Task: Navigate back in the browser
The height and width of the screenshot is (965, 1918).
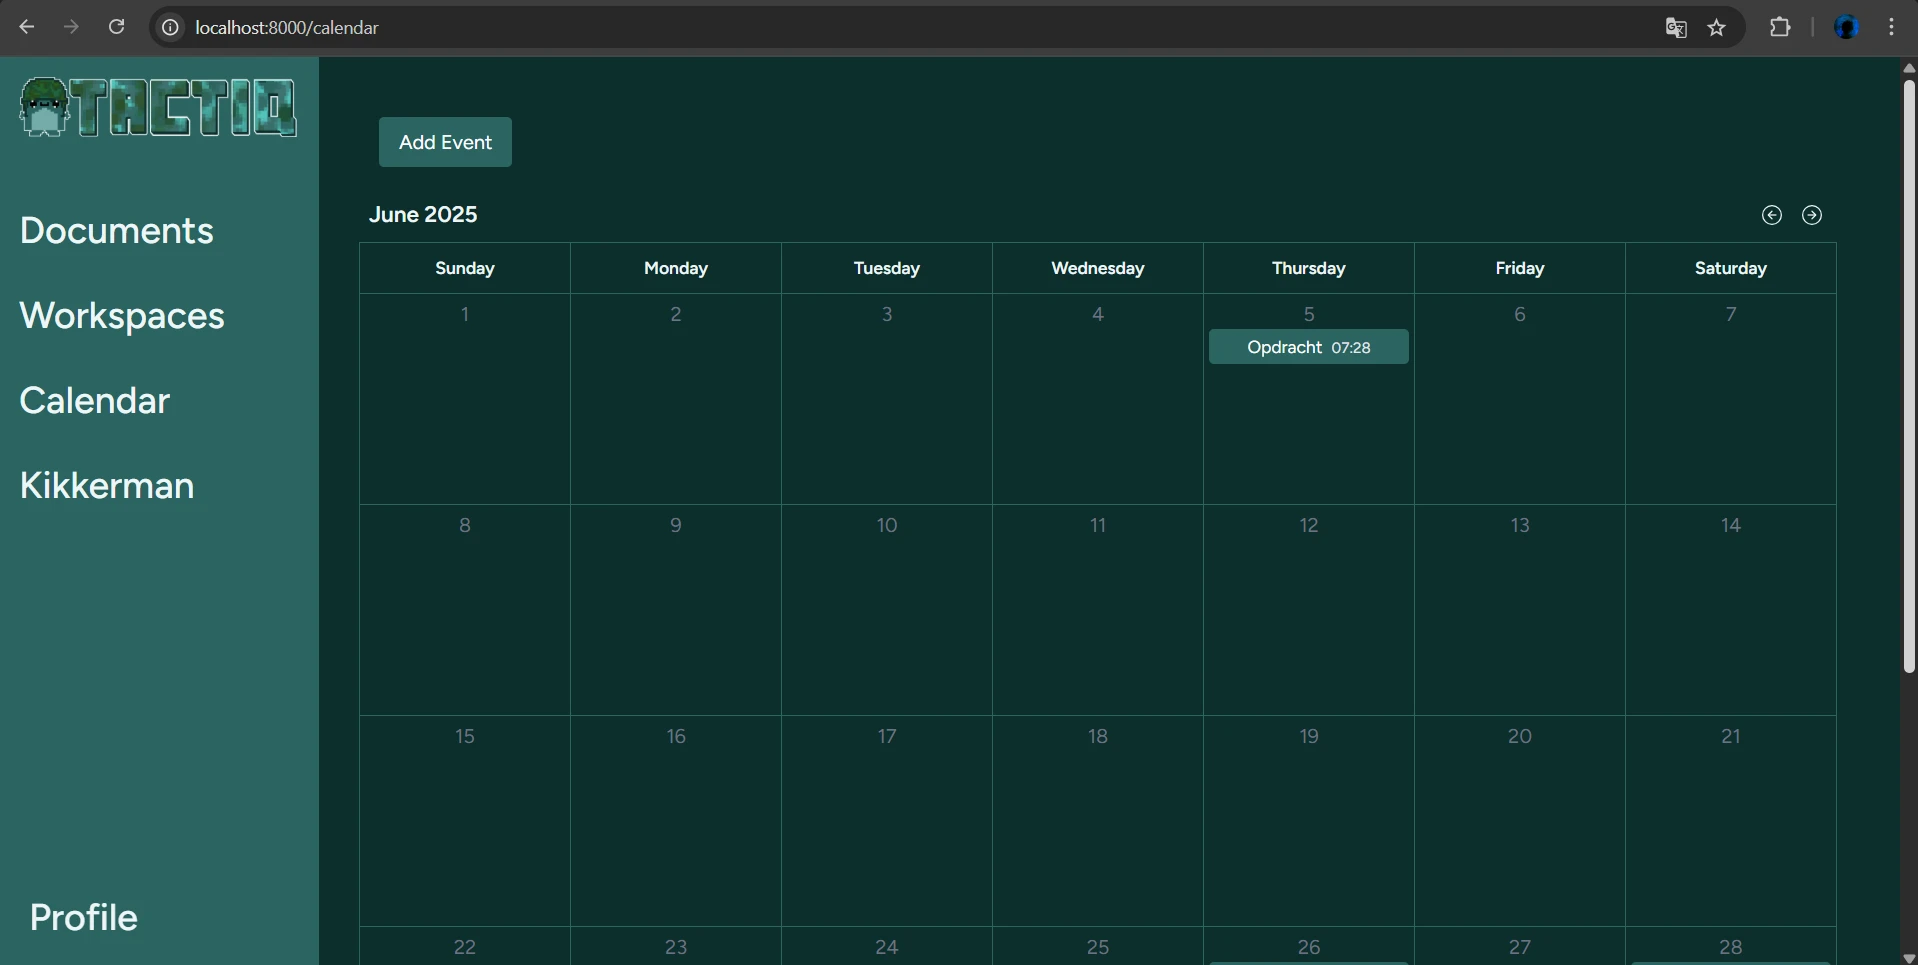Action: pos(26,27)
